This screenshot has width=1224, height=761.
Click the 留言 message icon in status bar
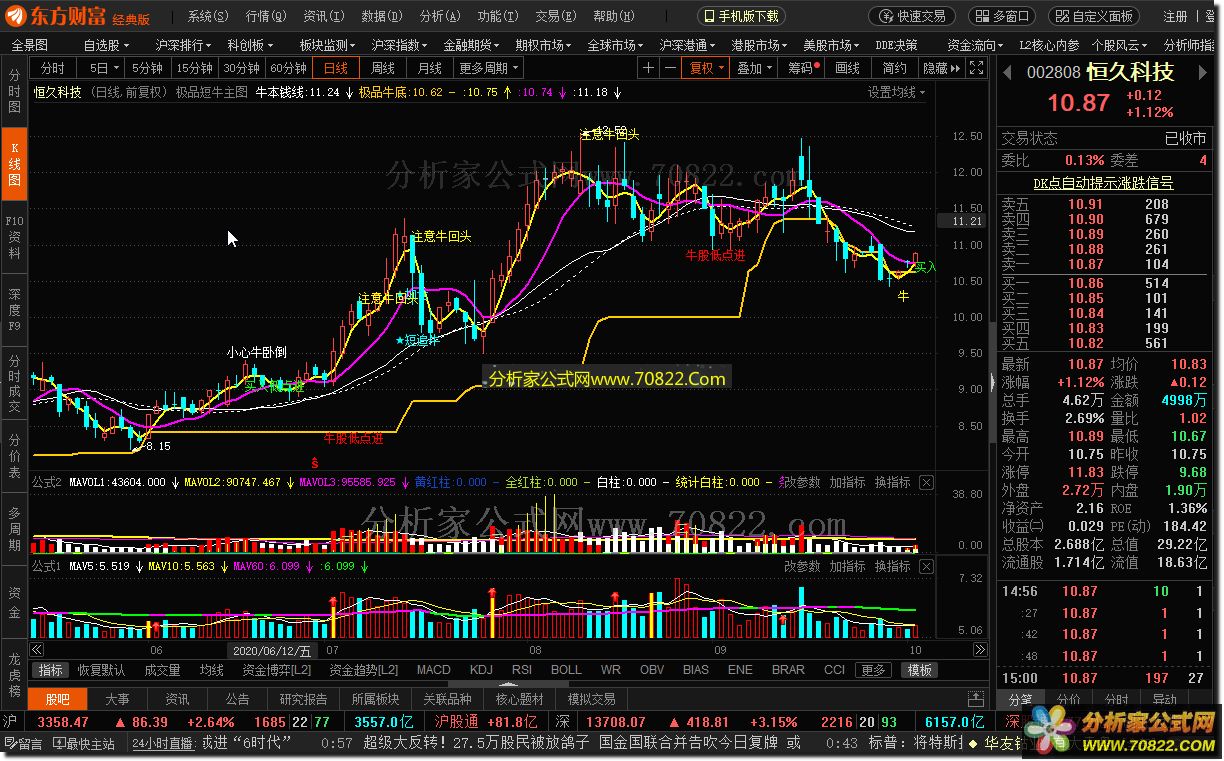22,743
